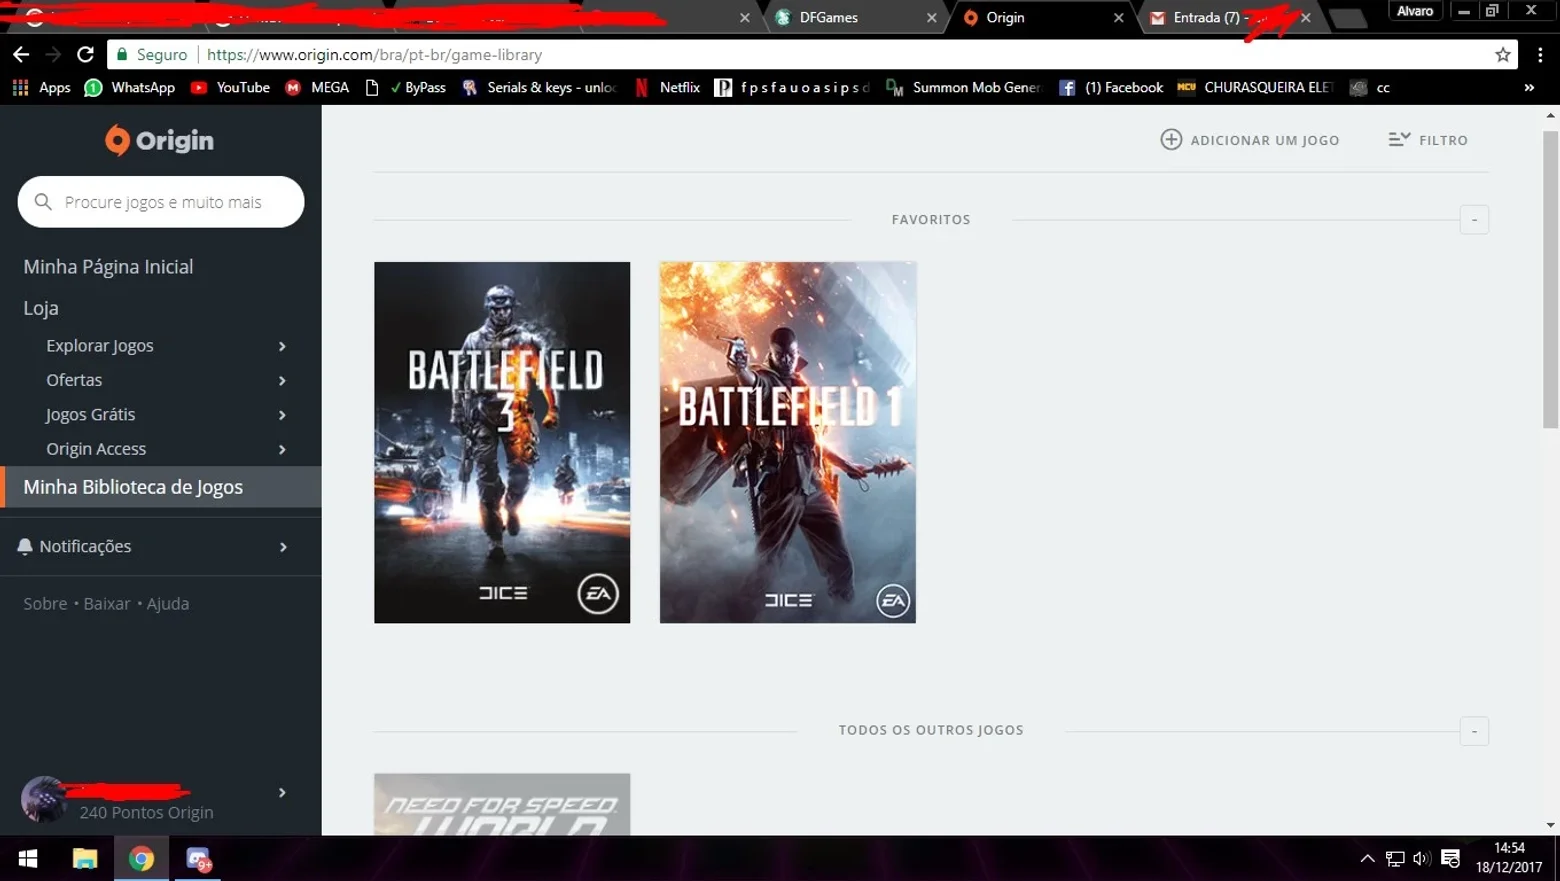Open the Need for Speed World tile
Image resolution: width=1560 pixels, height=881 pixels.
(502, 804)
